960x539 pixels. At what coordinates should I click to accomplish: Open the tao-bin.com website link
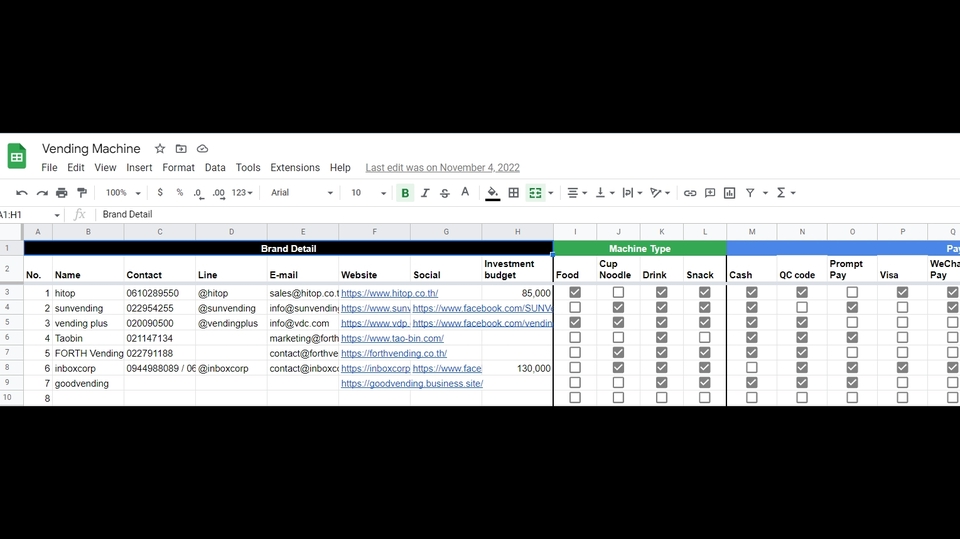tap(392, 338)
